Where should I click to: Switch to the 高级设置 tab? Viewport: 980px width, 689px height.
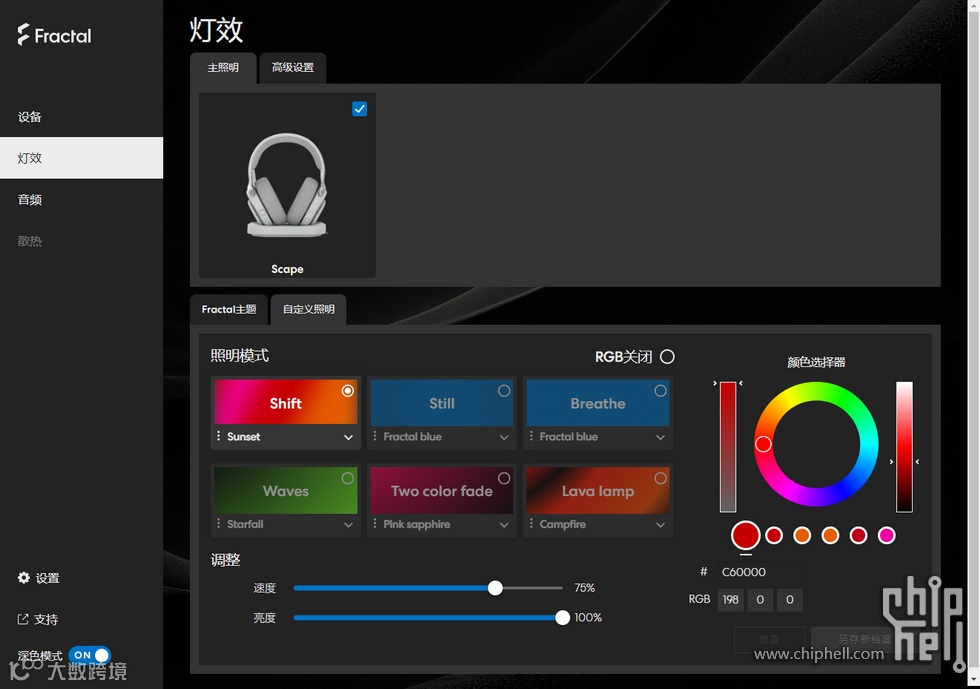[292, 68]
